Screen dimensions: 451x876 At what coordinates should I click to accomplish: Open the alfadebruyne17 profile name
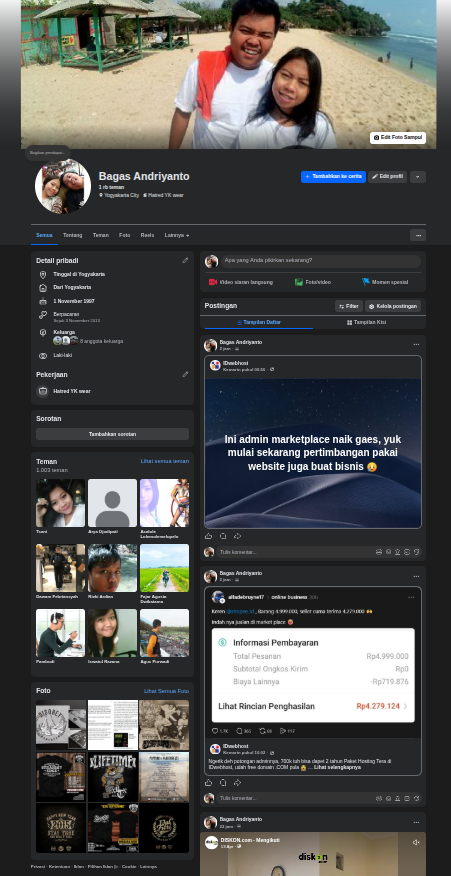point(246,597)
